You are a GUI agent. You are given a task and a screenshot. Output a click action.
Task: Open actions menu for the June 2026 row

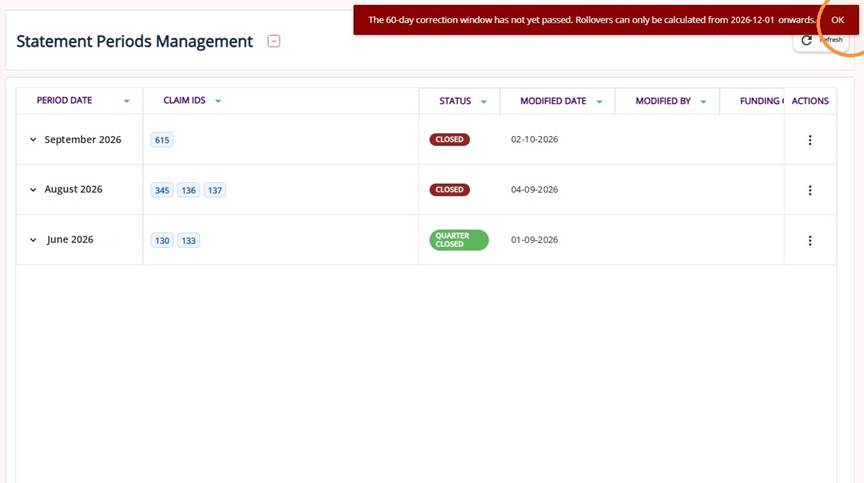coord(809,240)
